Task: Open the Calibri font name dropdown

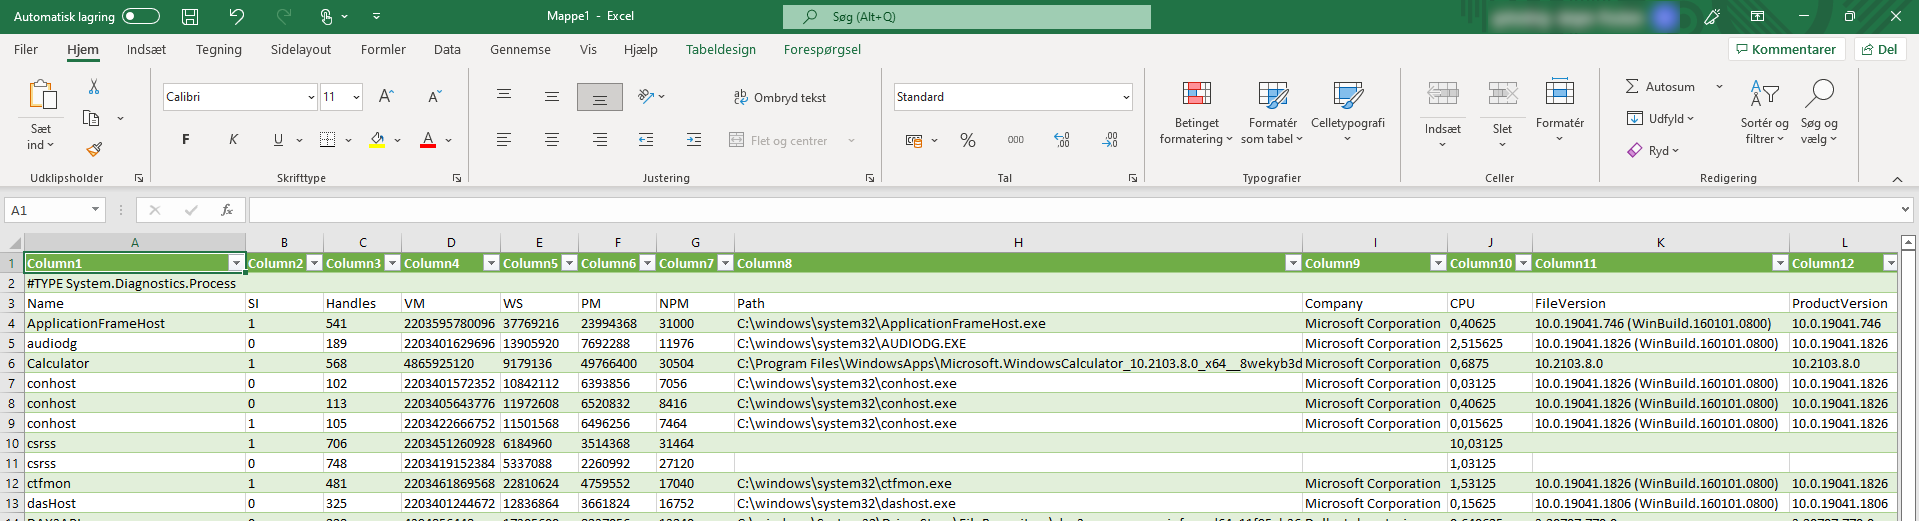Action: (311, 97)
